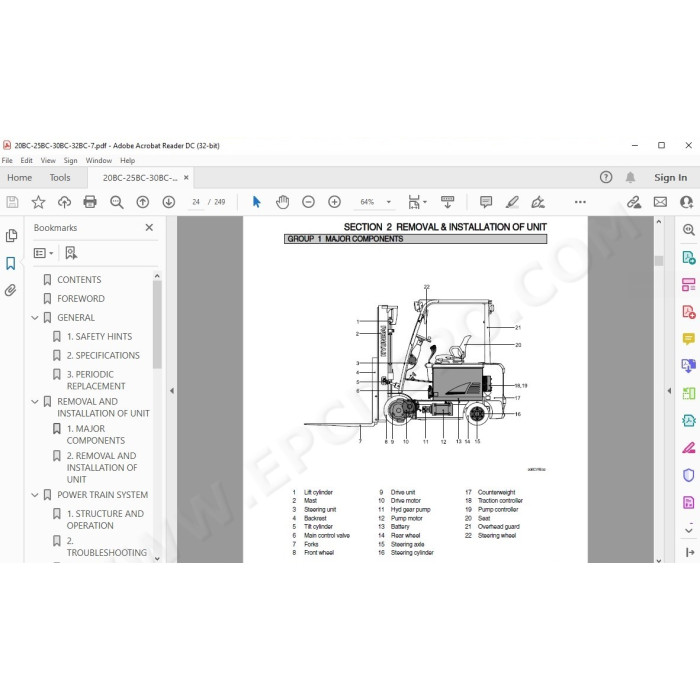Open bookmark options dropdown

click(43, 253)
